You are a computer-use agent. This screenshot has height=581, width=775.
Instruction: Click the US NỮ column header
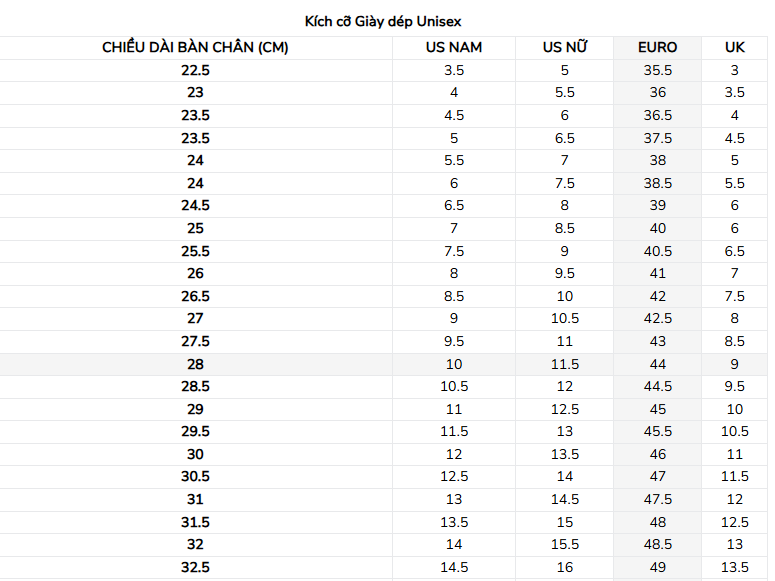(x=564, y=47)
